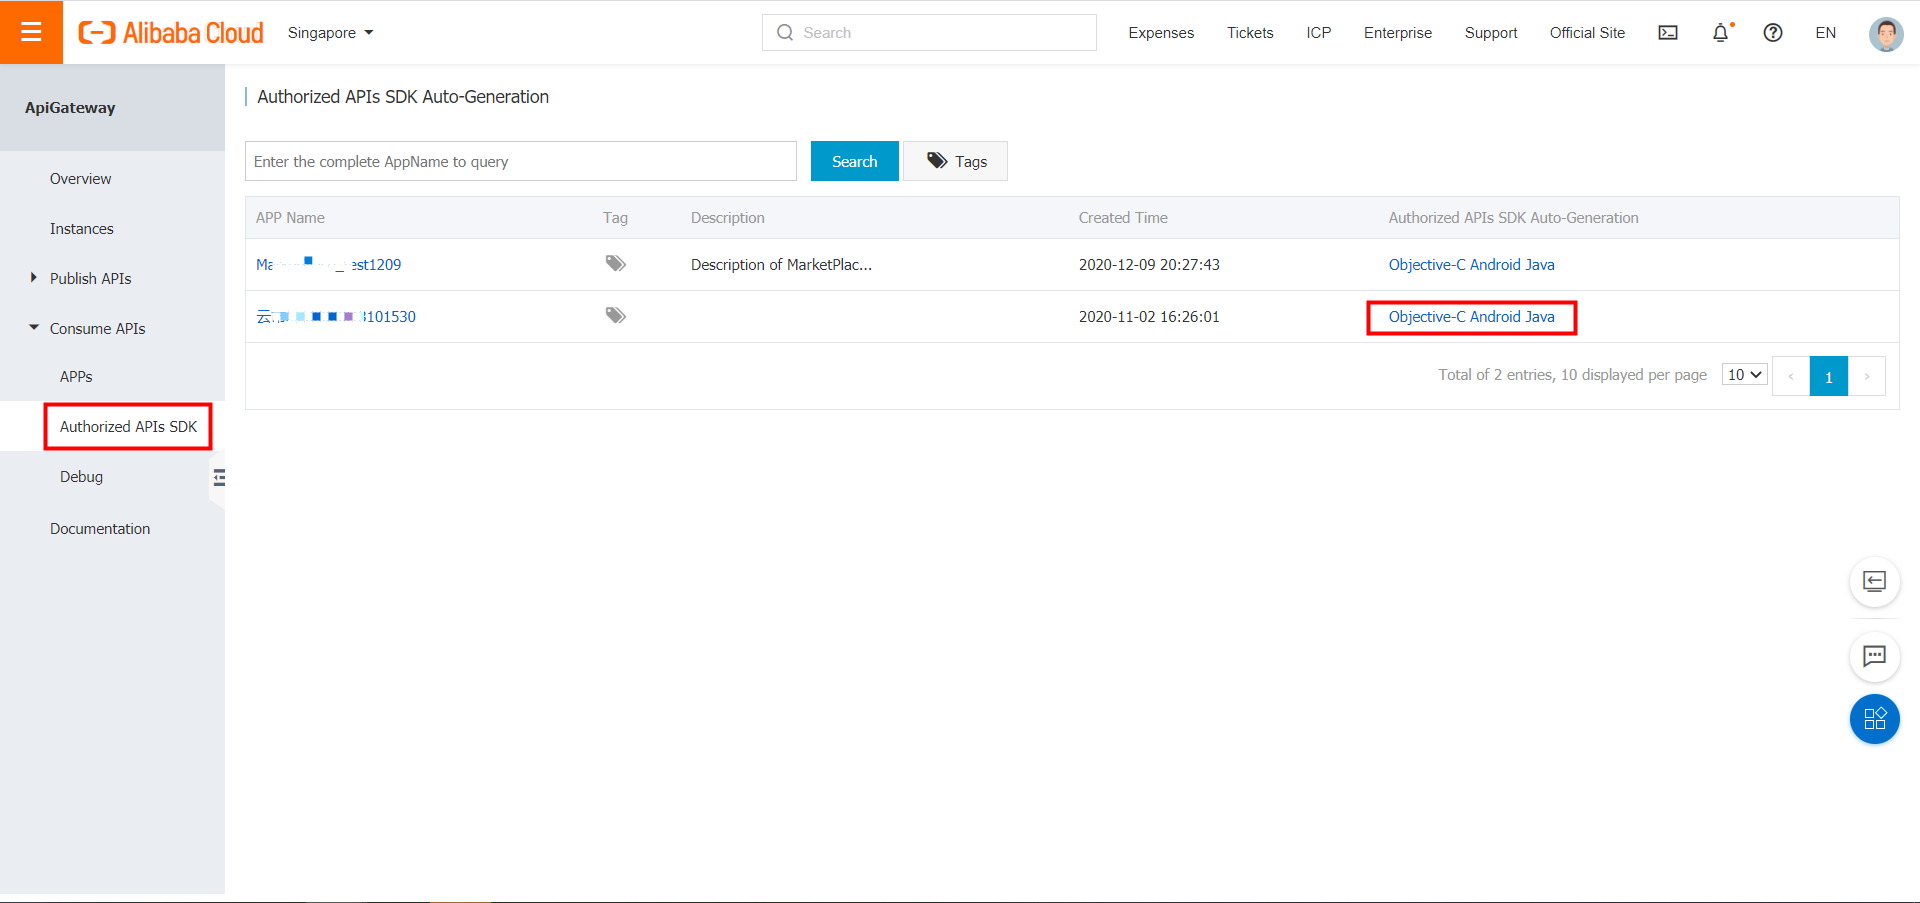Image resolution: width=1920 pixels, height=903 pixels.
Task: Open Documentation in the sidebar
Action: (100, 529)
